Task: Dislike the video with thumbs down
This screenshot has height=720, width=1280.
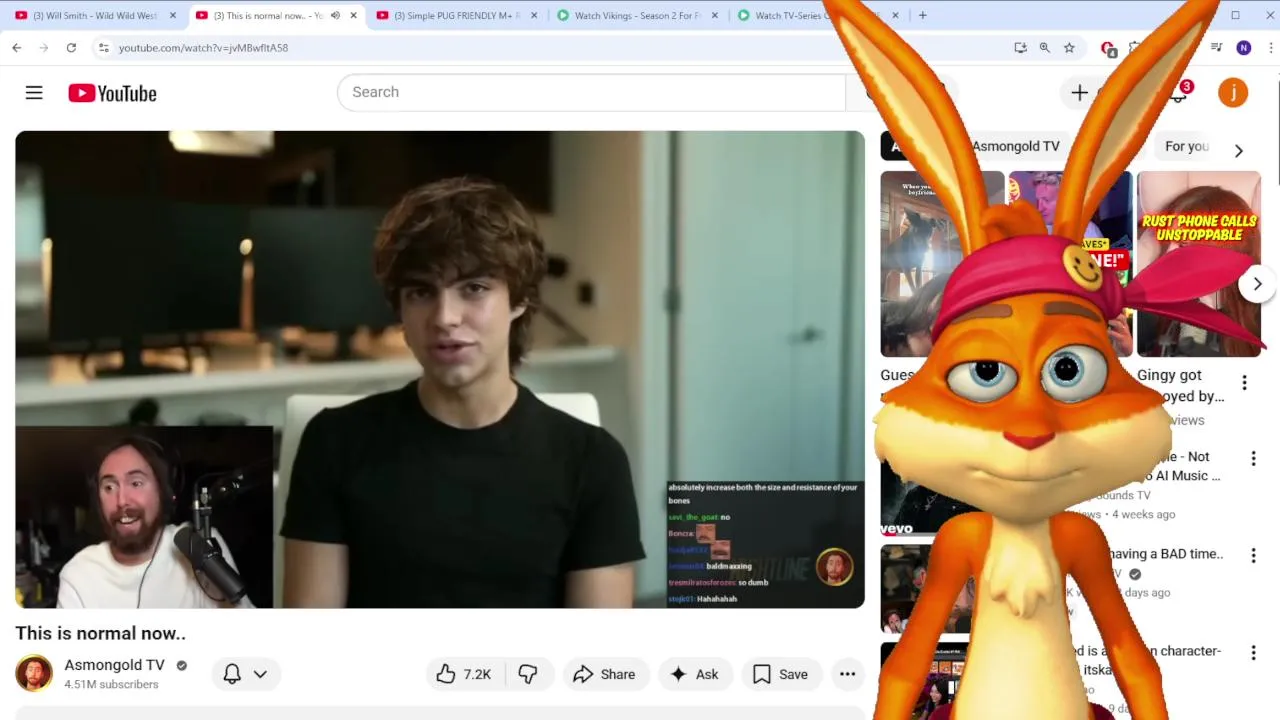Action: coord(528,674)
